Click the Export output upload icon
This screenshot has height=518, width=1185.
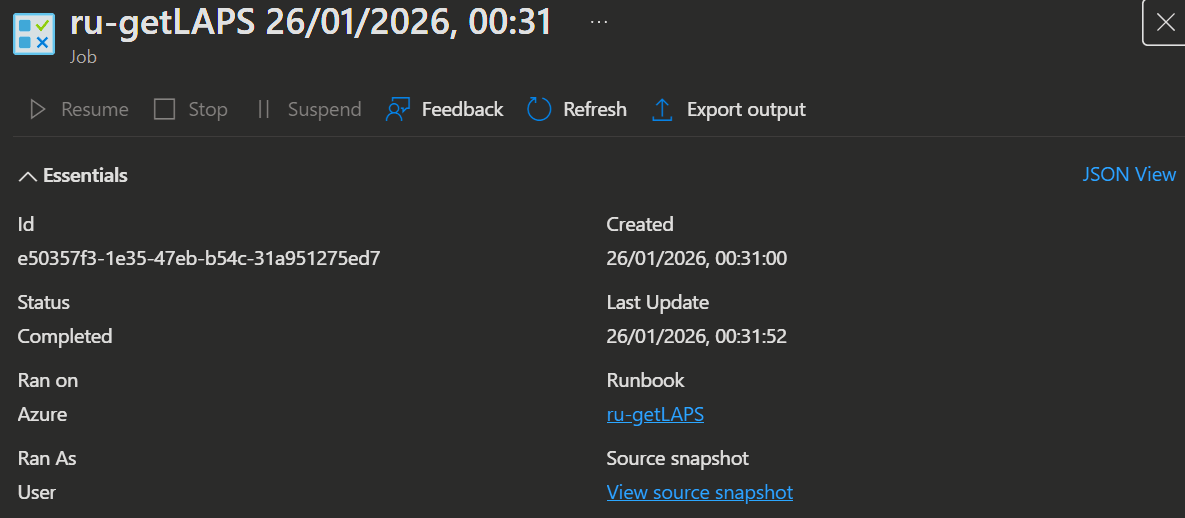pos(662,109)
